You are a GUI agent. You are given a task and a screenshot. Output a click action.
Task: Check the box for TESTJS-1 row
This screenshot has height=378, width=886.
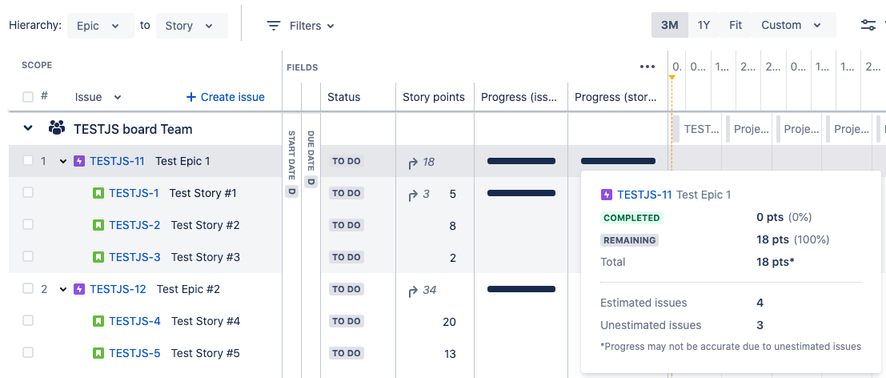click(28, 193)
